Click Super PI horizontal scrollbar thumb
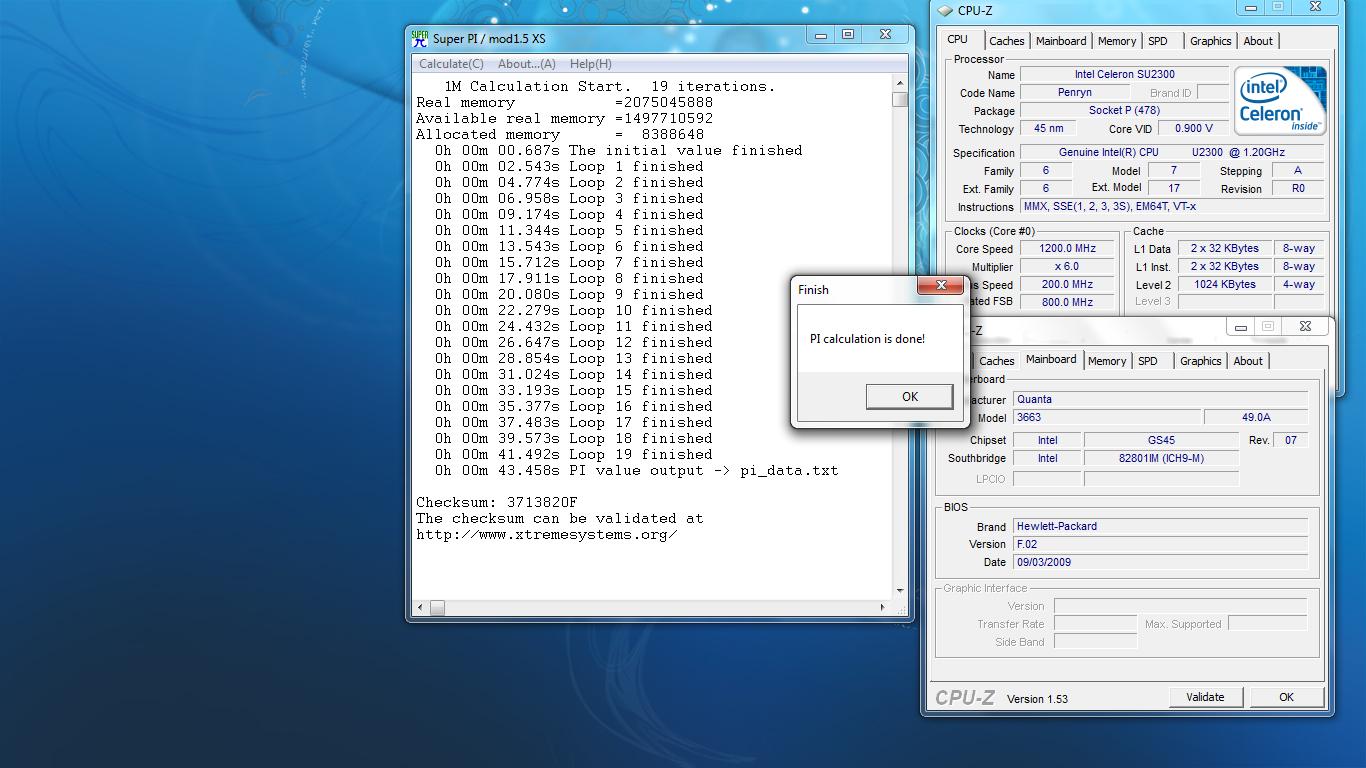The height and width of the screenshot is (768, 1366). (x=437, y=607)
